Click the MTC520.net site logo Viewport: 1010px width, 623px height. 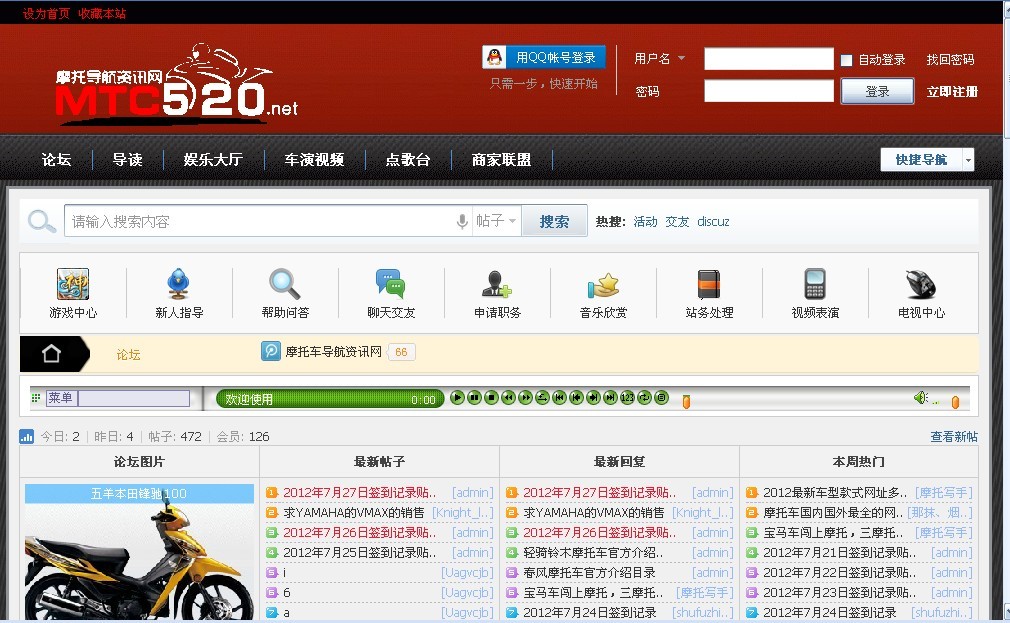176,82
